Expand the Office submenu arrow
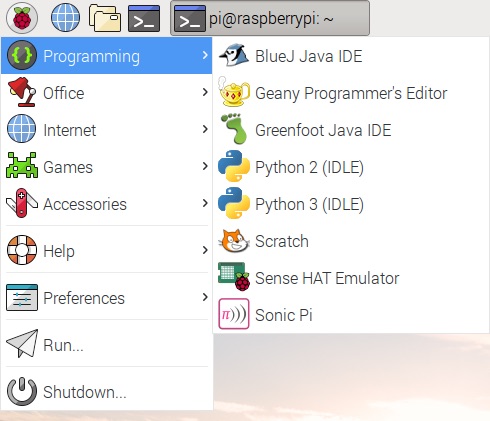The image size is (490, 421). click(205, 92)
